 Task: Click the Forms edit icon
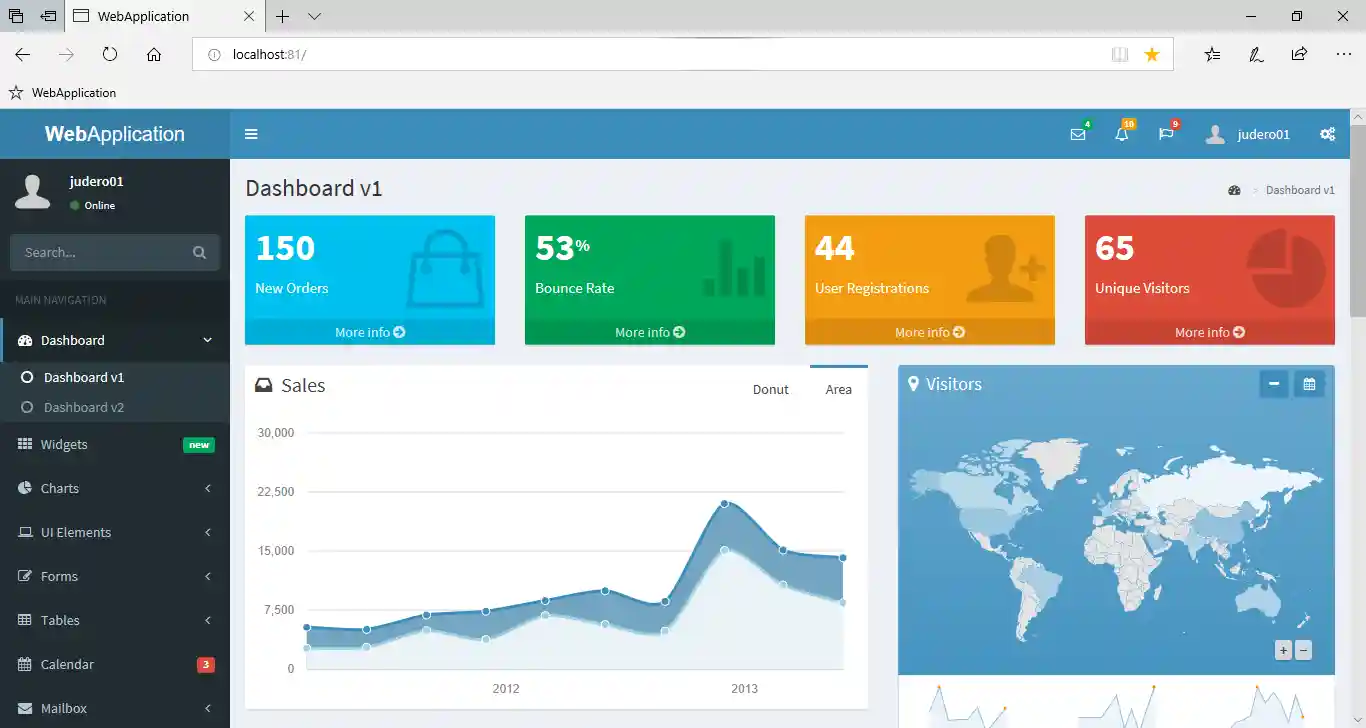click(25, 576)
